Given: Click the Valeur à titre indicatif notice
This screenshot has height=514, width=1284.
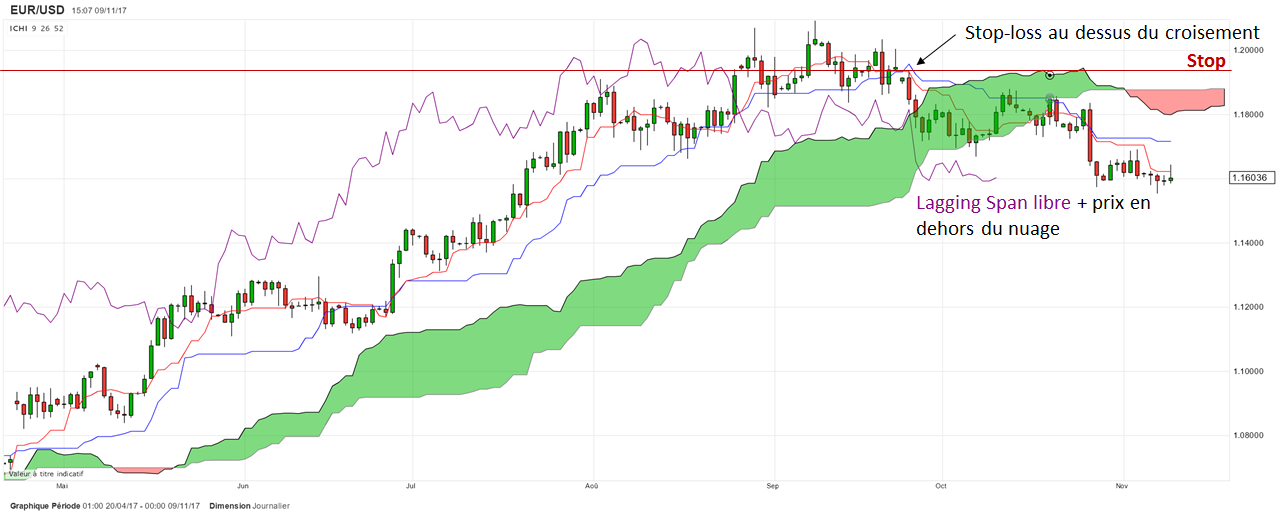Looking at the screenshot, I should pos(45,473).
